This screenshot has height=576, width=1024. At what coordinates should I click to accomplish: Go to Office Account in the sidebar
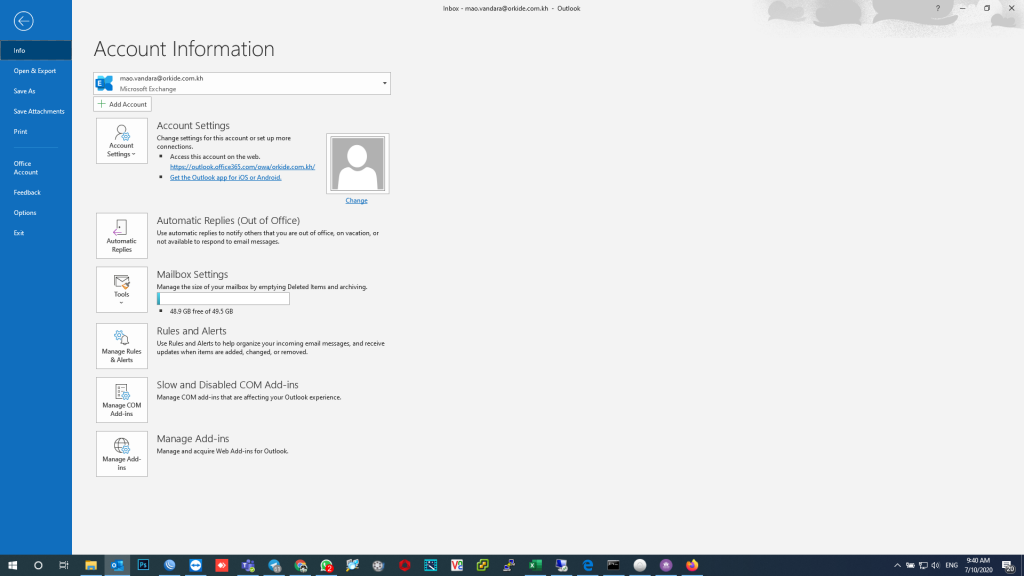[x=26, y=168]
